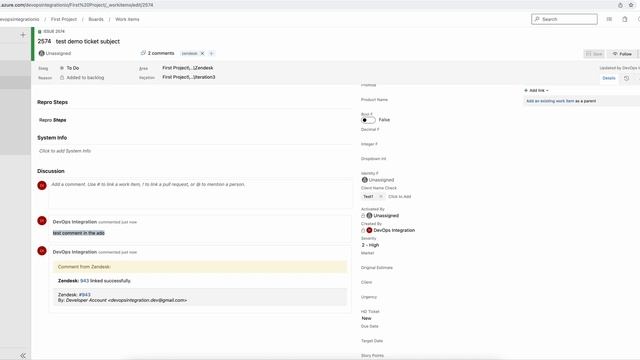Click 'Click to Add' in Client Name Check
Image resolution: width=640 pixels, height=360 pixels.
tap(399, 196)
